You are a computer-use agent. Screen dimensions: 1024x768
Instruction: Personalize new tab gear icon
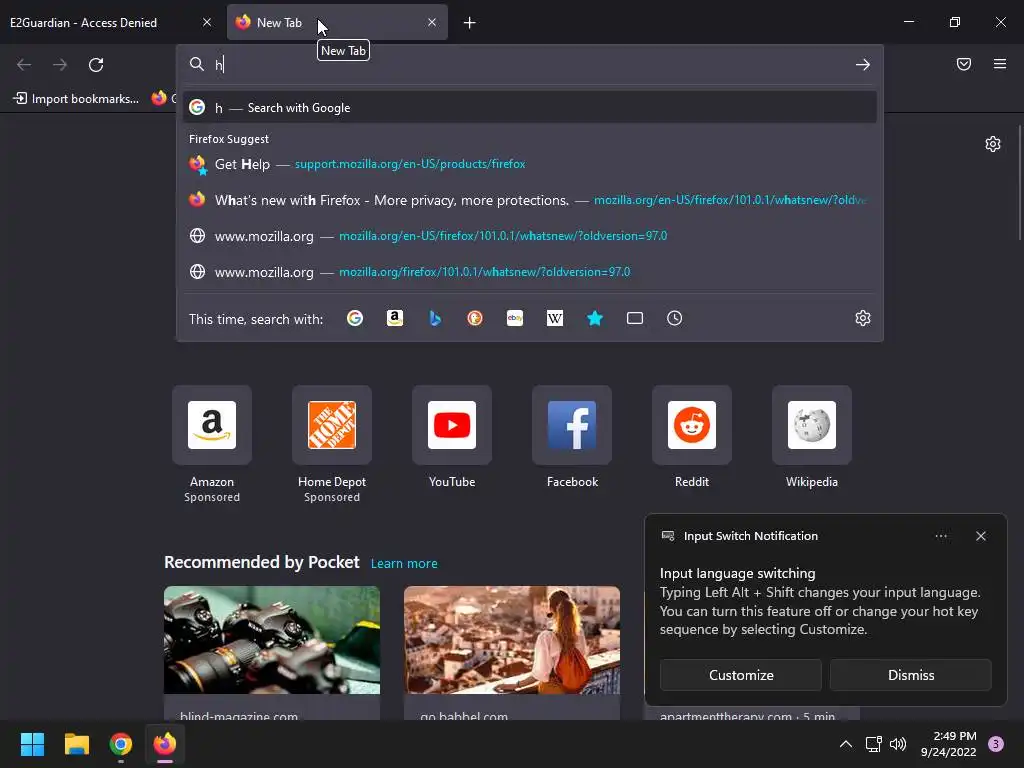coord(993,144)
